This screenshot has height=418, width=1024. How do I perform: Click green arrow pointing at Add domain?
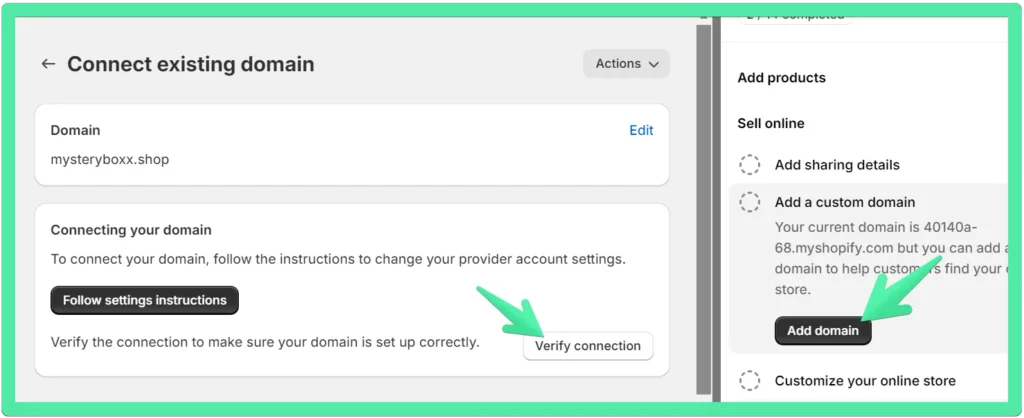[903, 289]
